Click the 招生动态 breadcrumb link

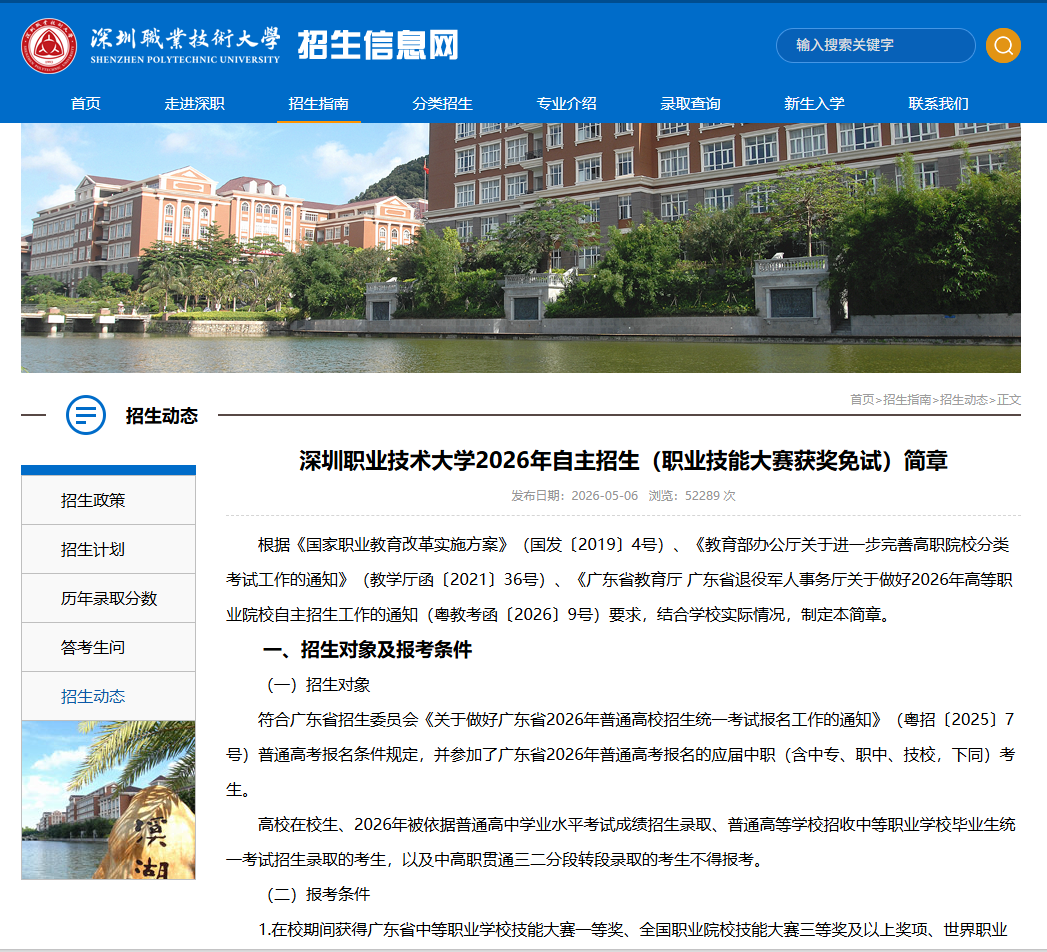(964, 399)
